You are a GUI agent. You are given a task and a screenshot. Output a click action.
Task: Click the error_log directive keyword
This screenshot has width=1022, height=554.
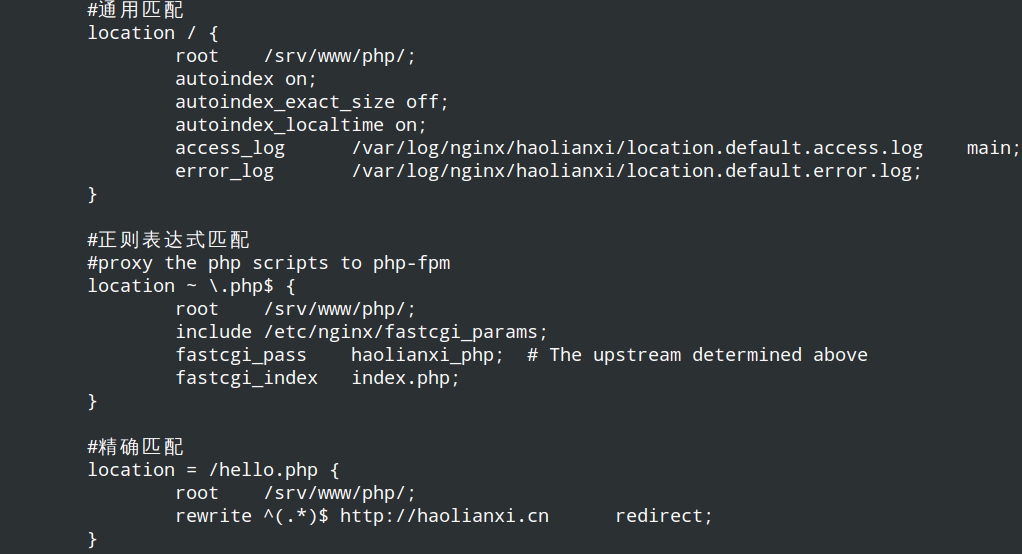coord(225,171)
